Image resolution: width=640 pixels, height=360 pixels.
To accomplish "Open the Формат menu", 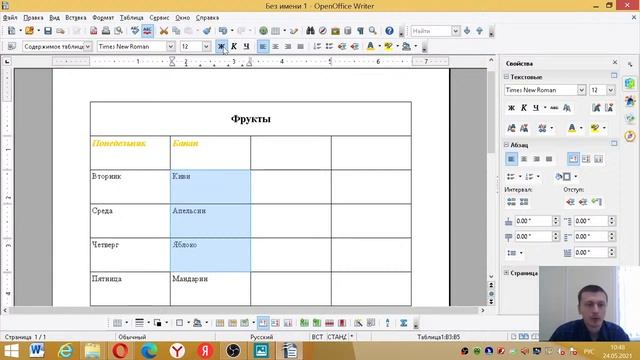I will pos(103,18).
